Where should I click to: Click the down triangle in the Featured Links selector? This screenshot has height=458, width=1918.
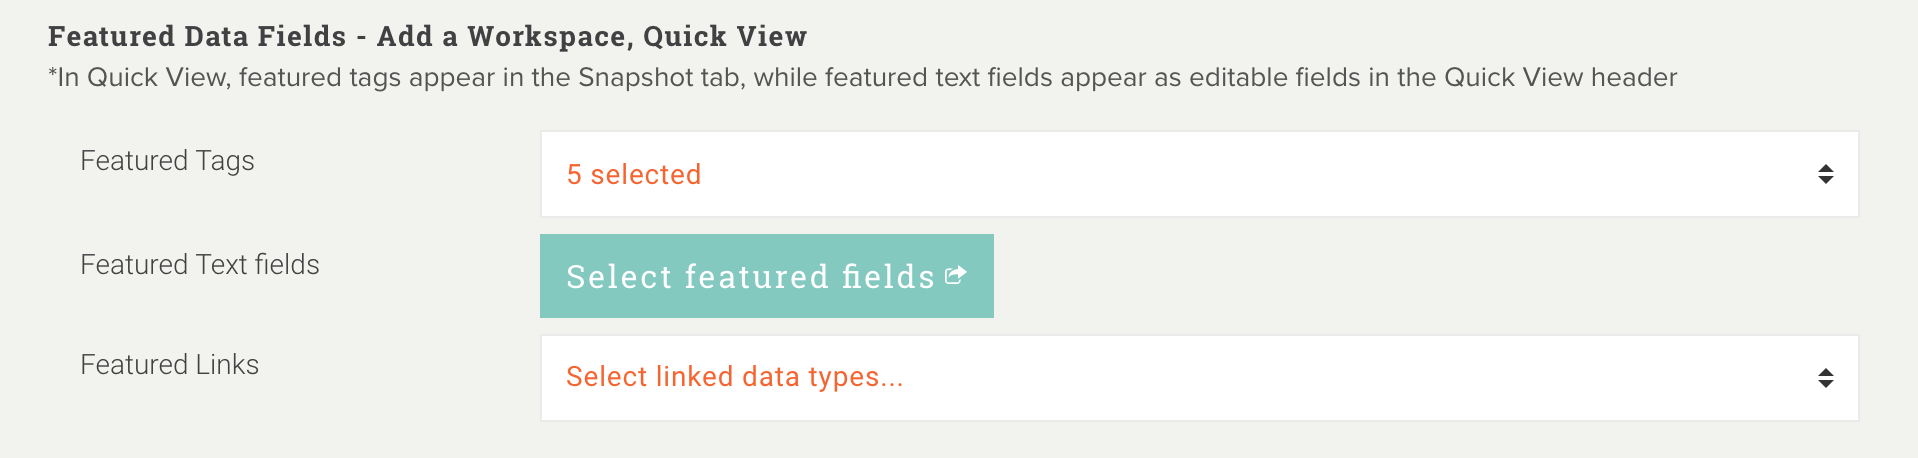[1825, 384]
